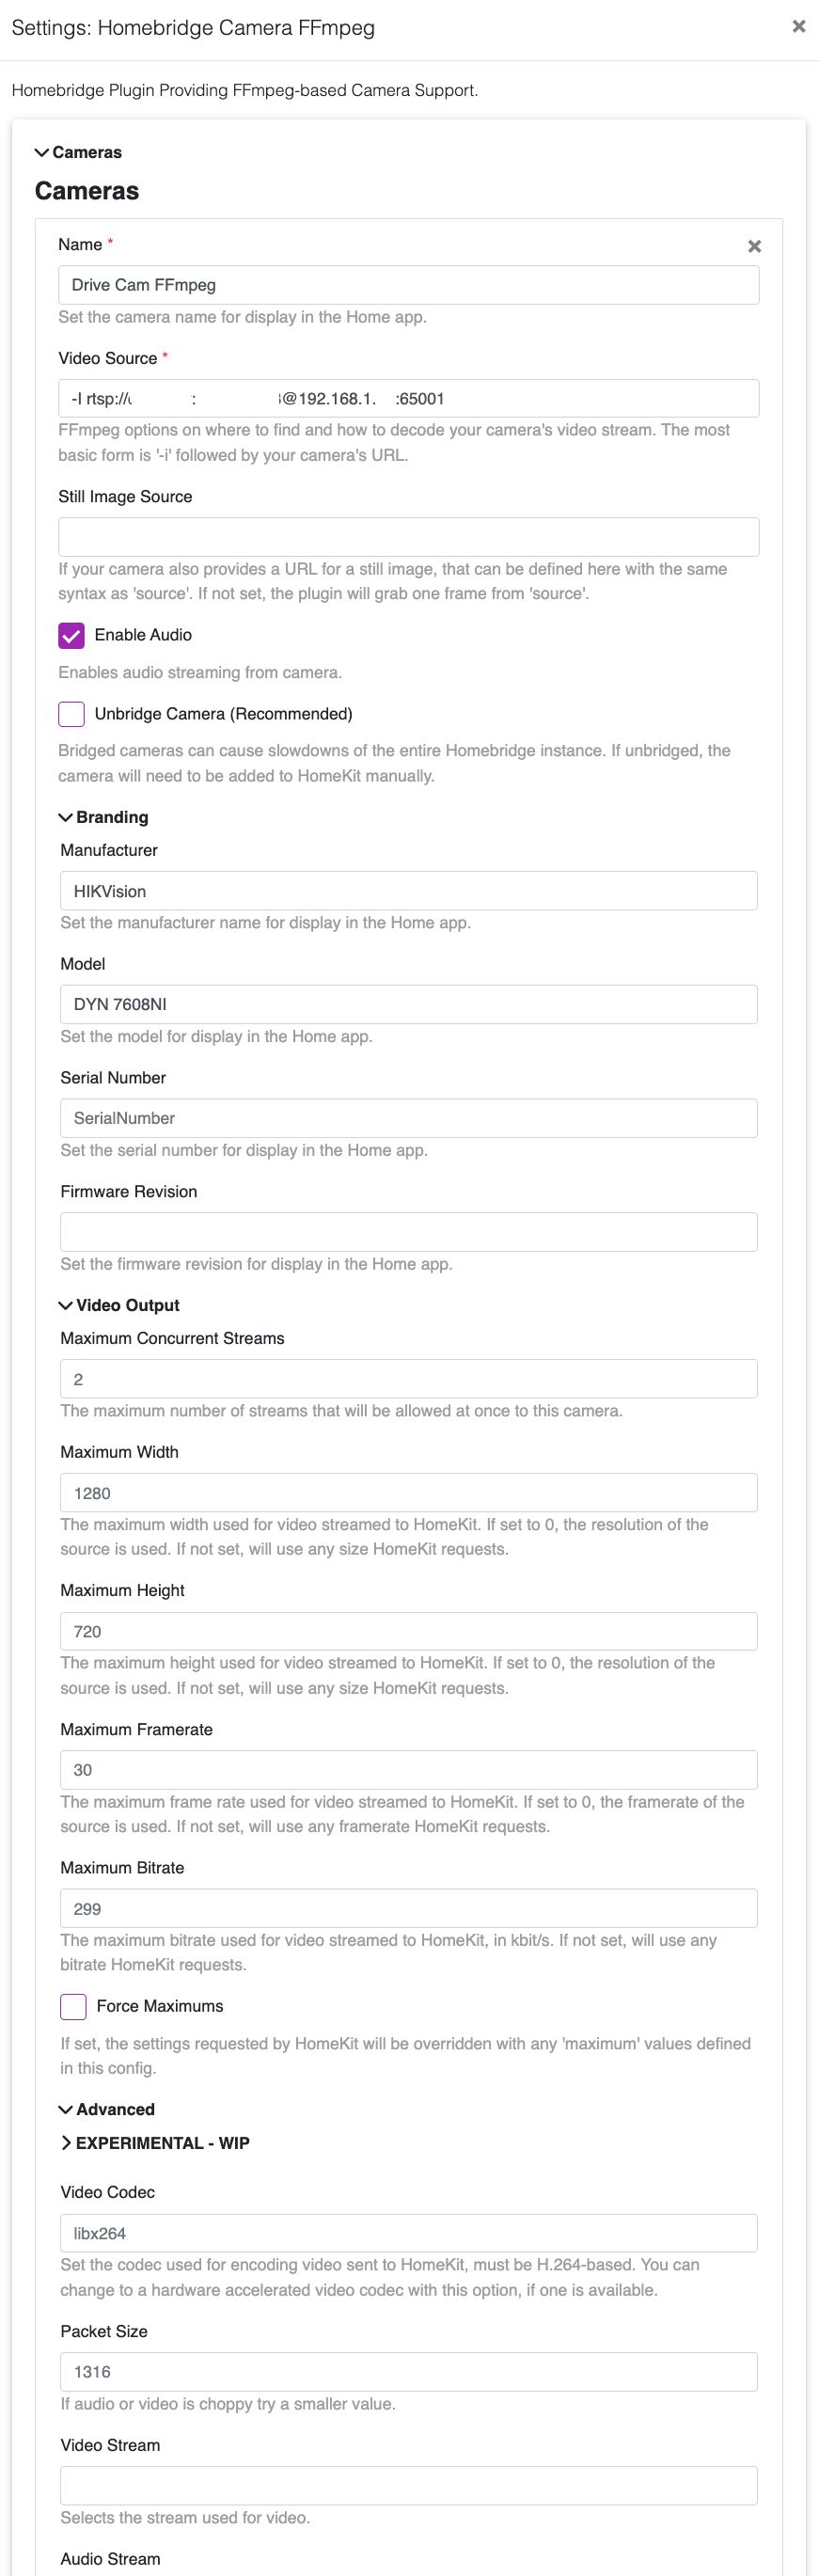
Task: Edit the Packet Size field 1316
Action: coord(408,2371)
